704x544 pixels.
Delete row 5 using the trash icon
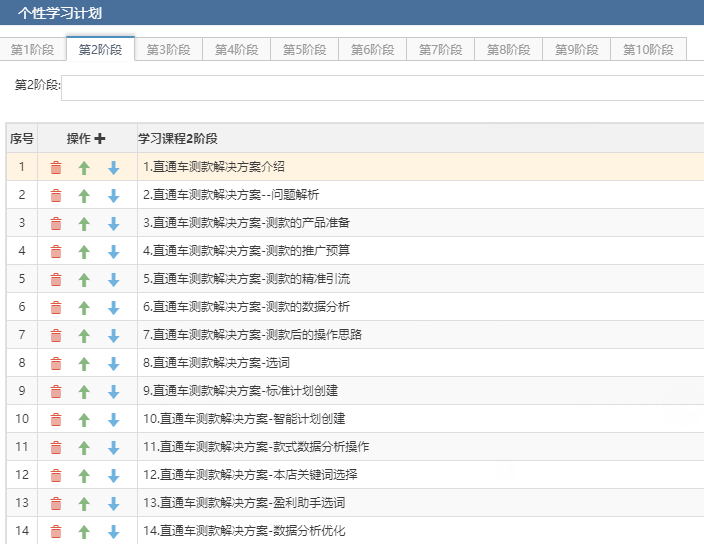coord(56,280)
